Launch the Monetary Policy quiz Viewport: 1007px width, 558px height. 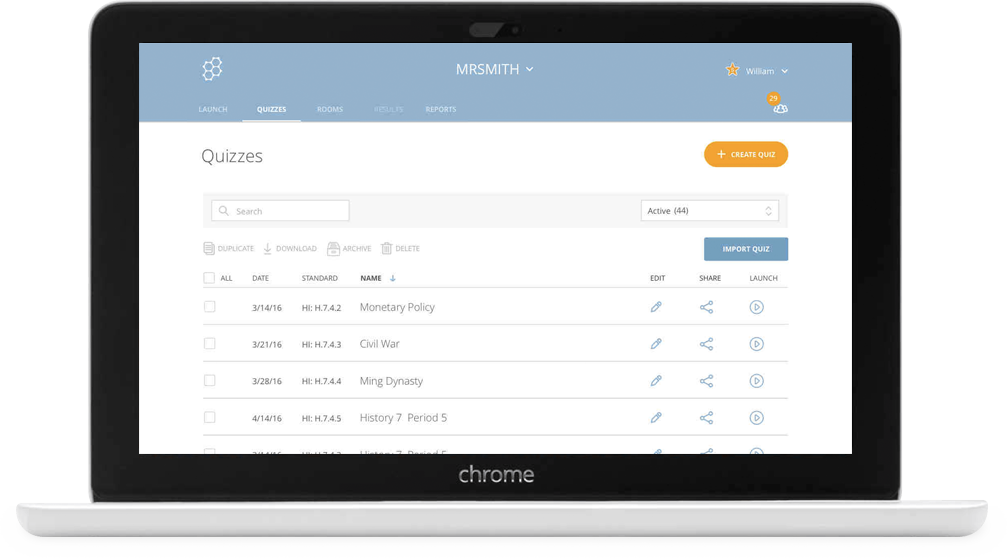[756, 307]
